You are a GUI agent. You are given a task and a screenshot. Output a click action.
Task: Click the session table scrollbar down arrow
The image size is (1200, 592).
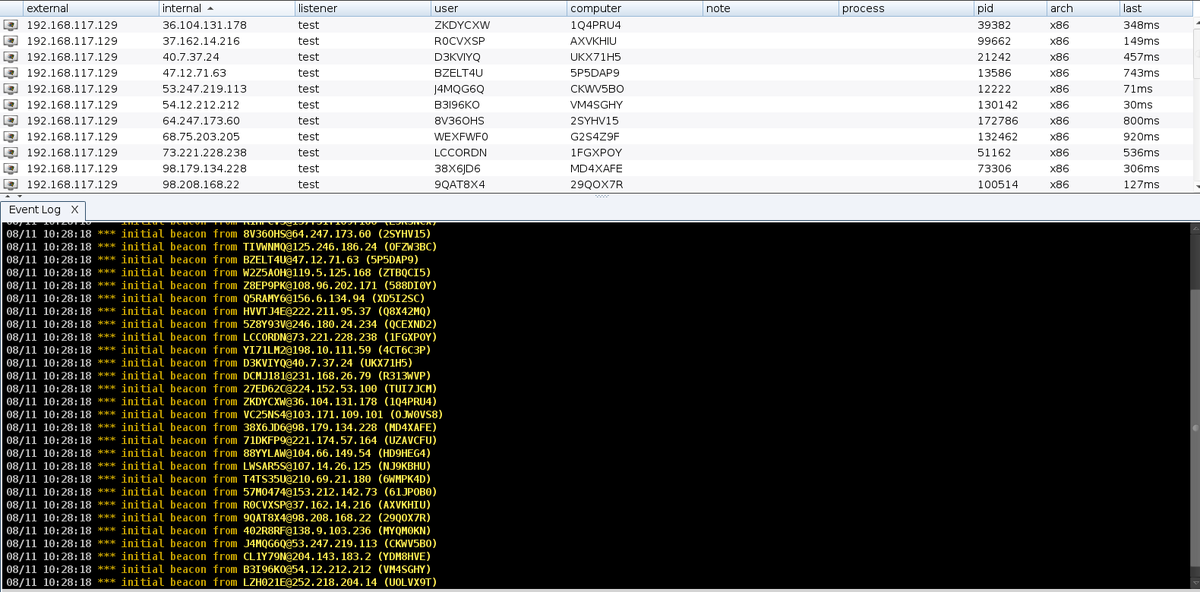click(1195, 186)
